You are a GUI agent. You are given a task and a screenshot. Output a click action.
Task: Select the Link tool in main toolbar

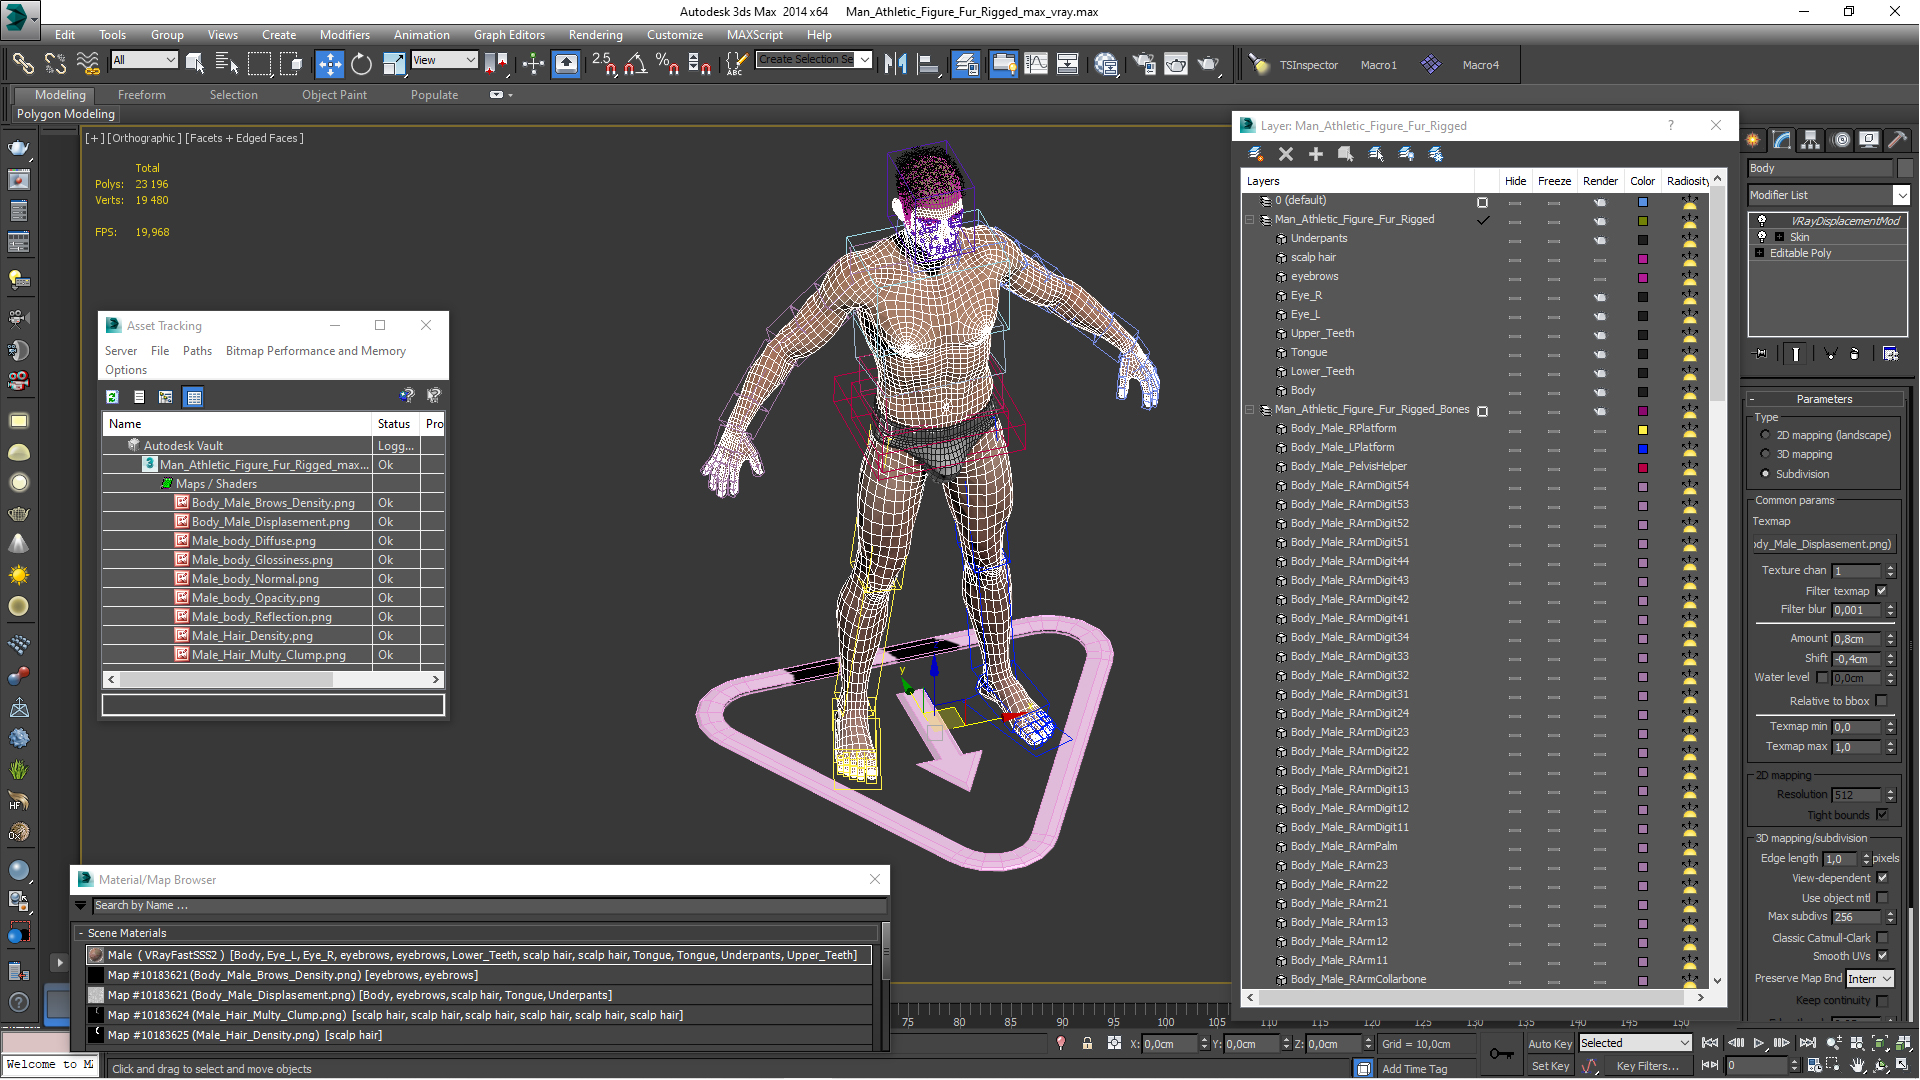pos(23,64)
